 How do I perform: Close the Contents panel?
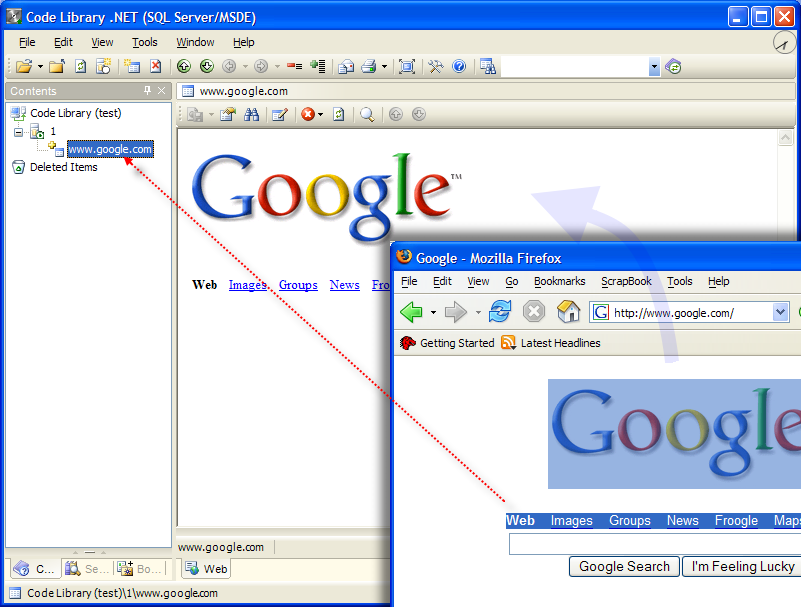161,90
